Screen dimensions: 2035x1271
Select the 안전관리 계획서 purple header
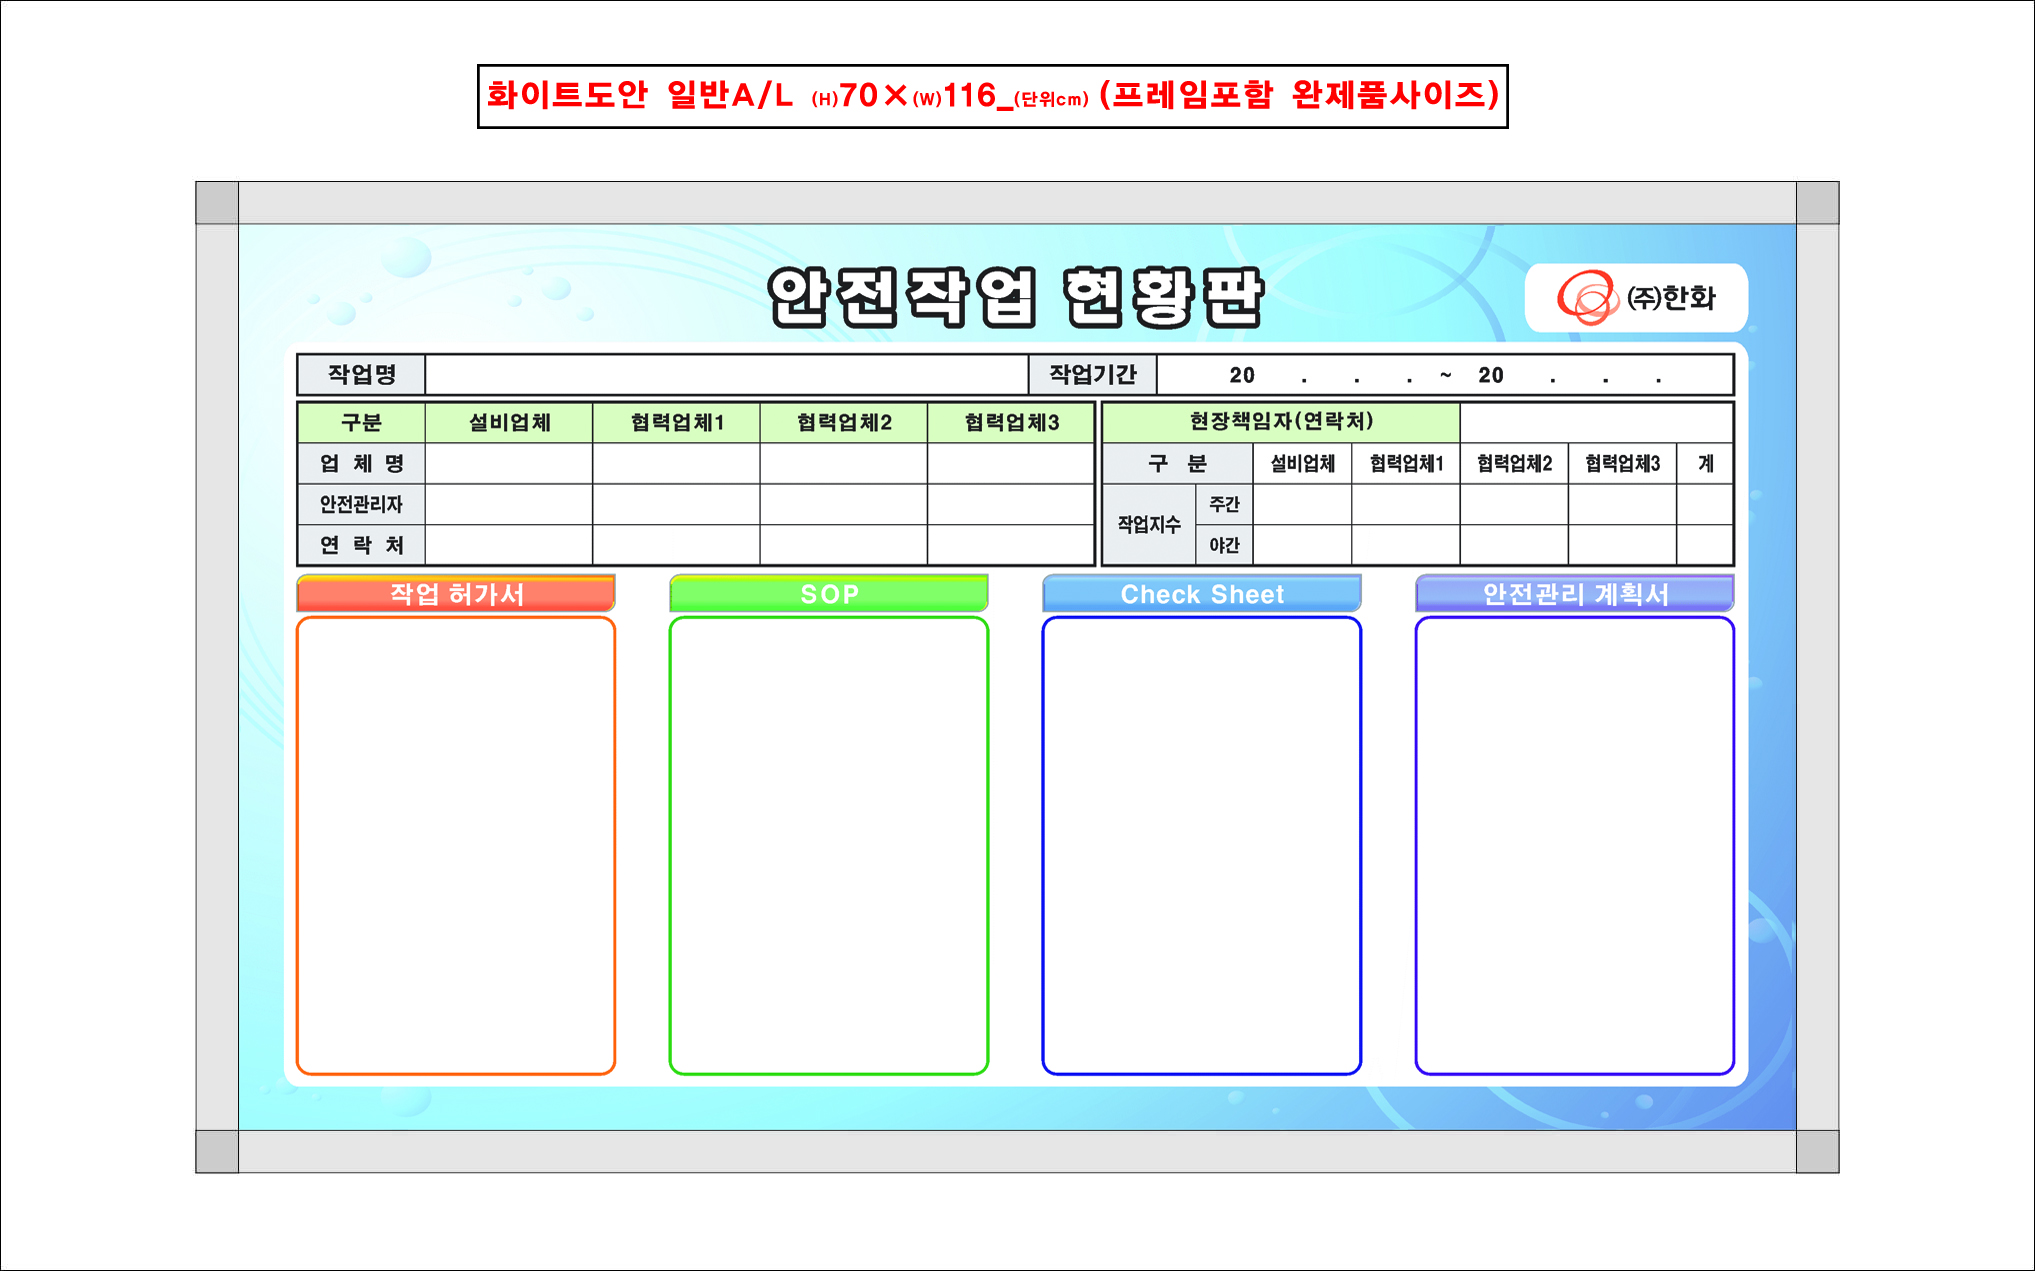coord(1574,594)
